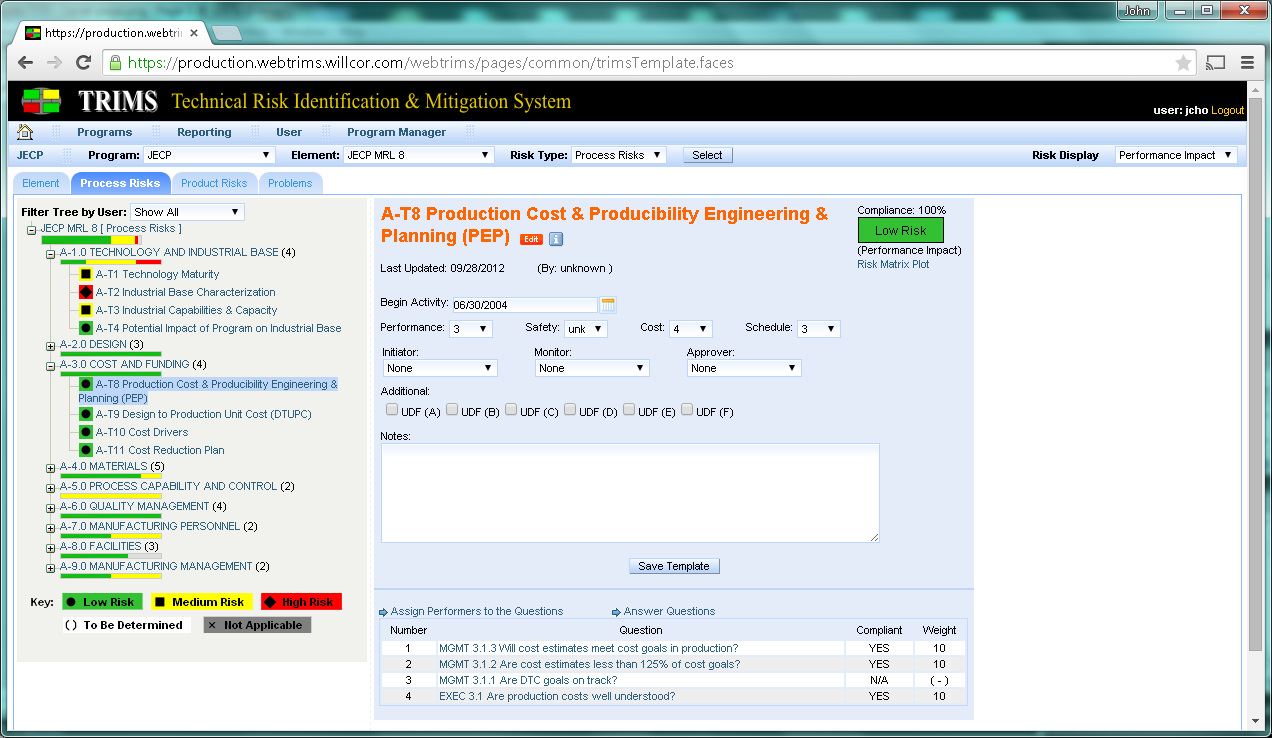This screenshot has width=1272, height=738.
Task: Open the calendar picker for Begin Activity
Action: [x=608, y=305]
